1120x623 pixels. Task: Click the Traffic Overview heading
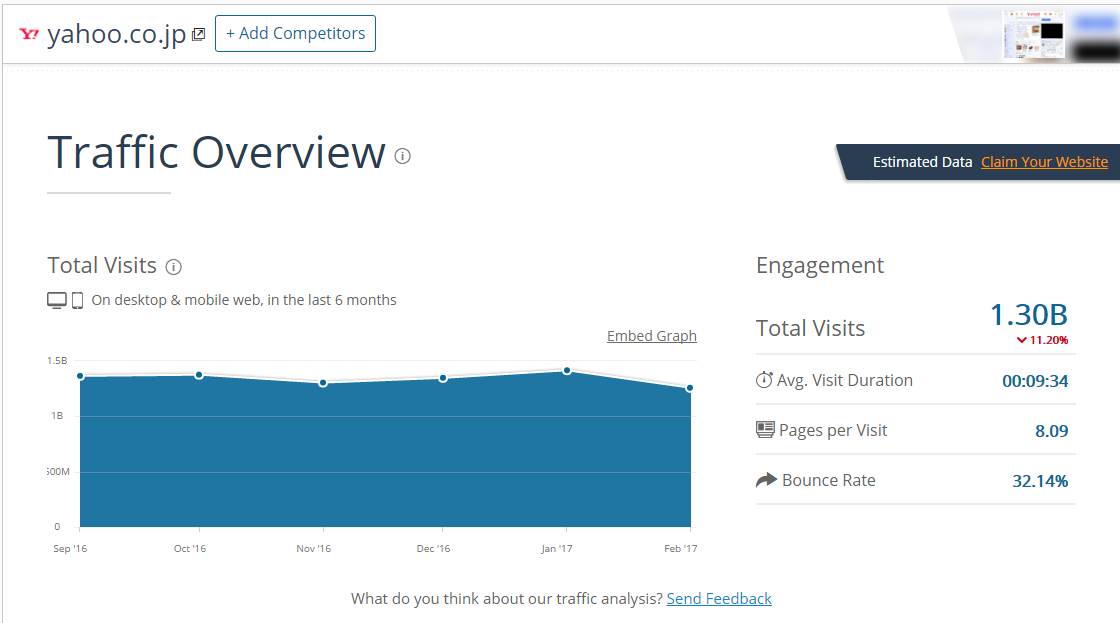[x=216, y=152]
